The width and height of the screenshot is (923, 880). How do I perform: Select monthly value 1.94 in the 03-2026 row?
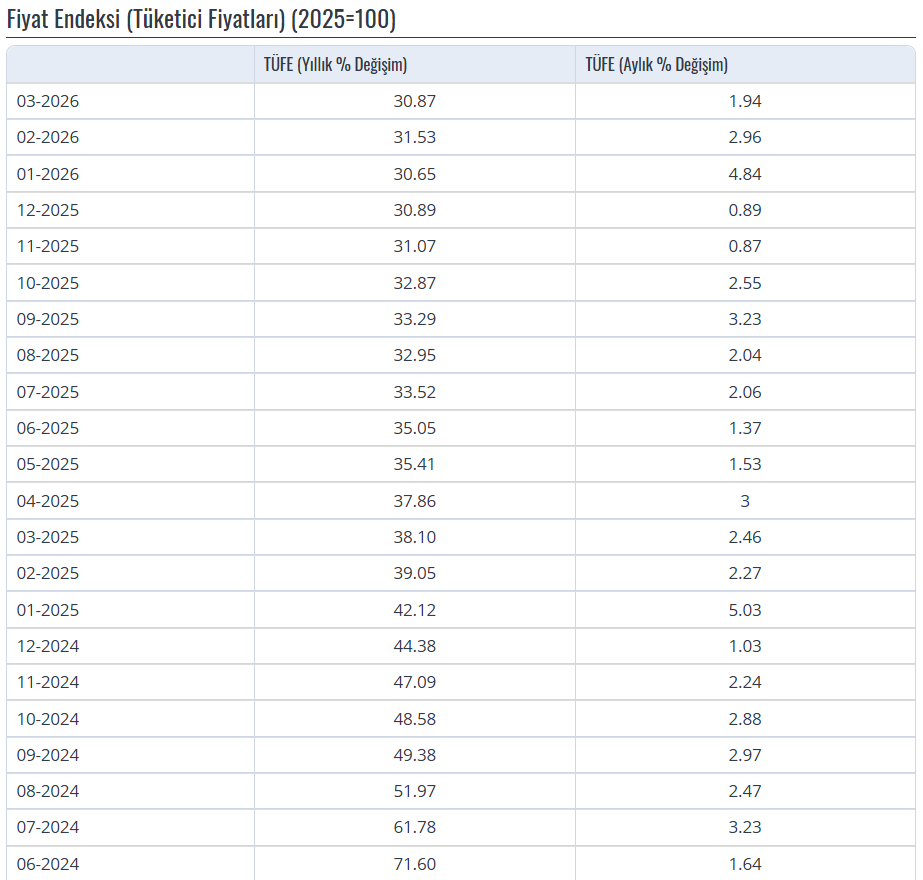tap(745, 101)
